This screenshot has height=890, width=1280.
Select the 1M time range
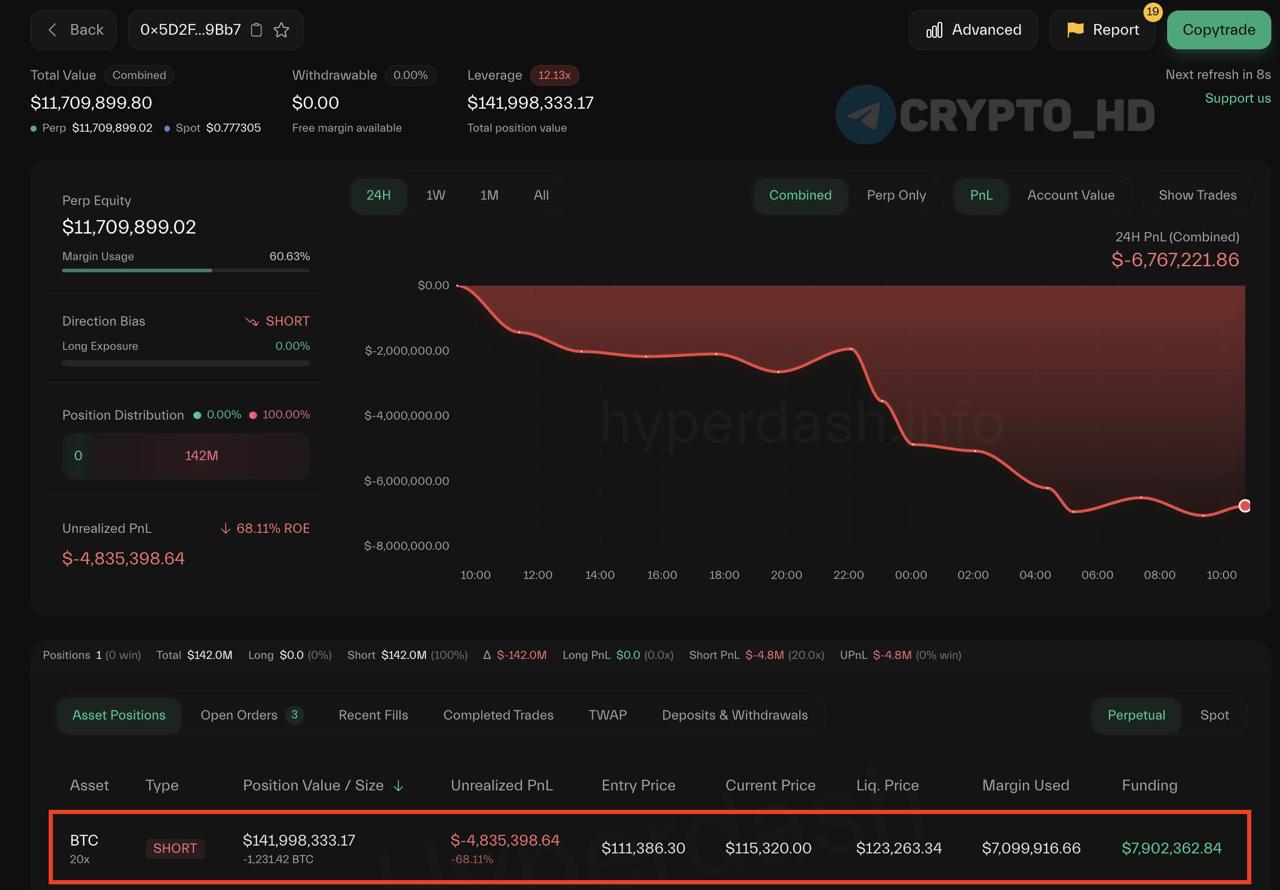click(x=489, y=195)
